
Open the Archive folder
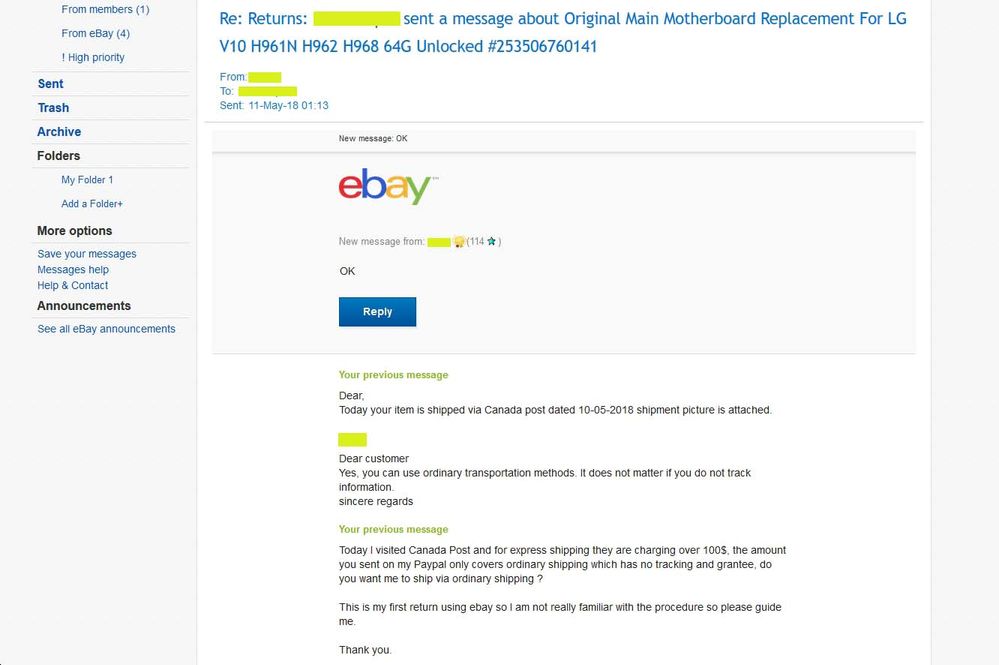tap(59, 132)
